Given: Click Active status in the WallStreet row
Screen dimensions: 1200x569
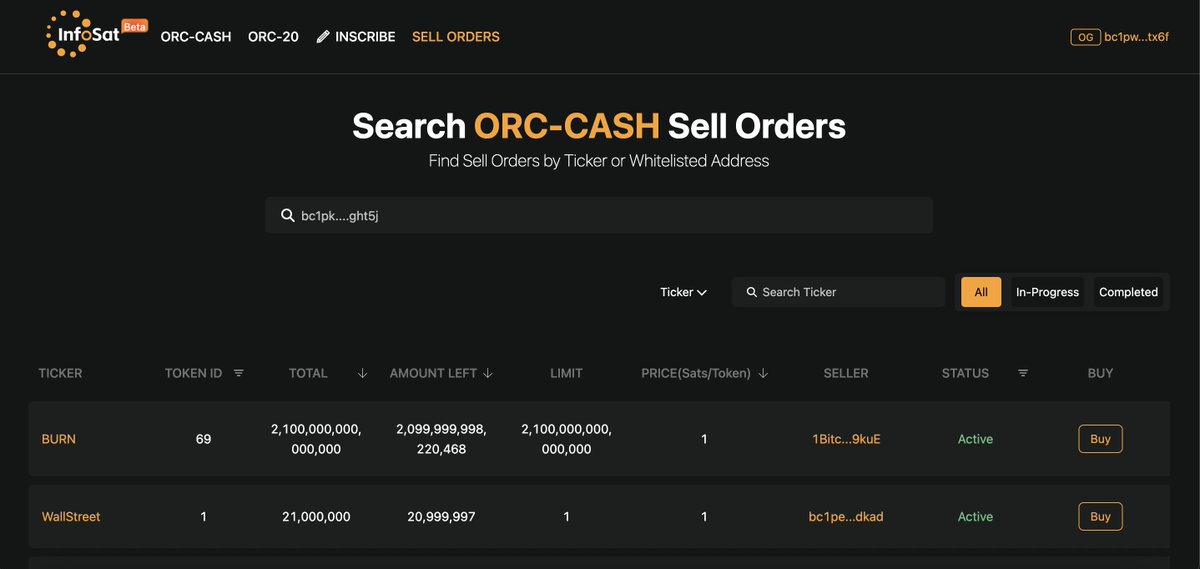Looking at the screenshot, I should click(975, 517).
